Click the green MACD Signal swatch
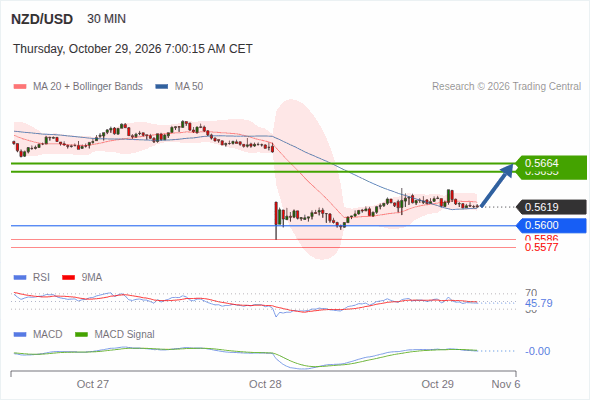590x400 pixels. [x=81, y=335]
